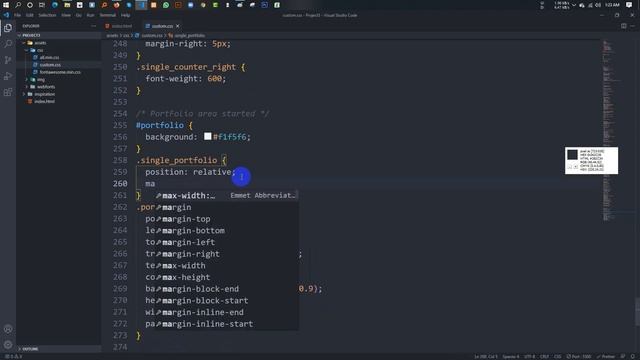The height and width of the screenshot is (360, 640).
Task: Click the notifications bell in status bar
Action: tap(633, 357)
